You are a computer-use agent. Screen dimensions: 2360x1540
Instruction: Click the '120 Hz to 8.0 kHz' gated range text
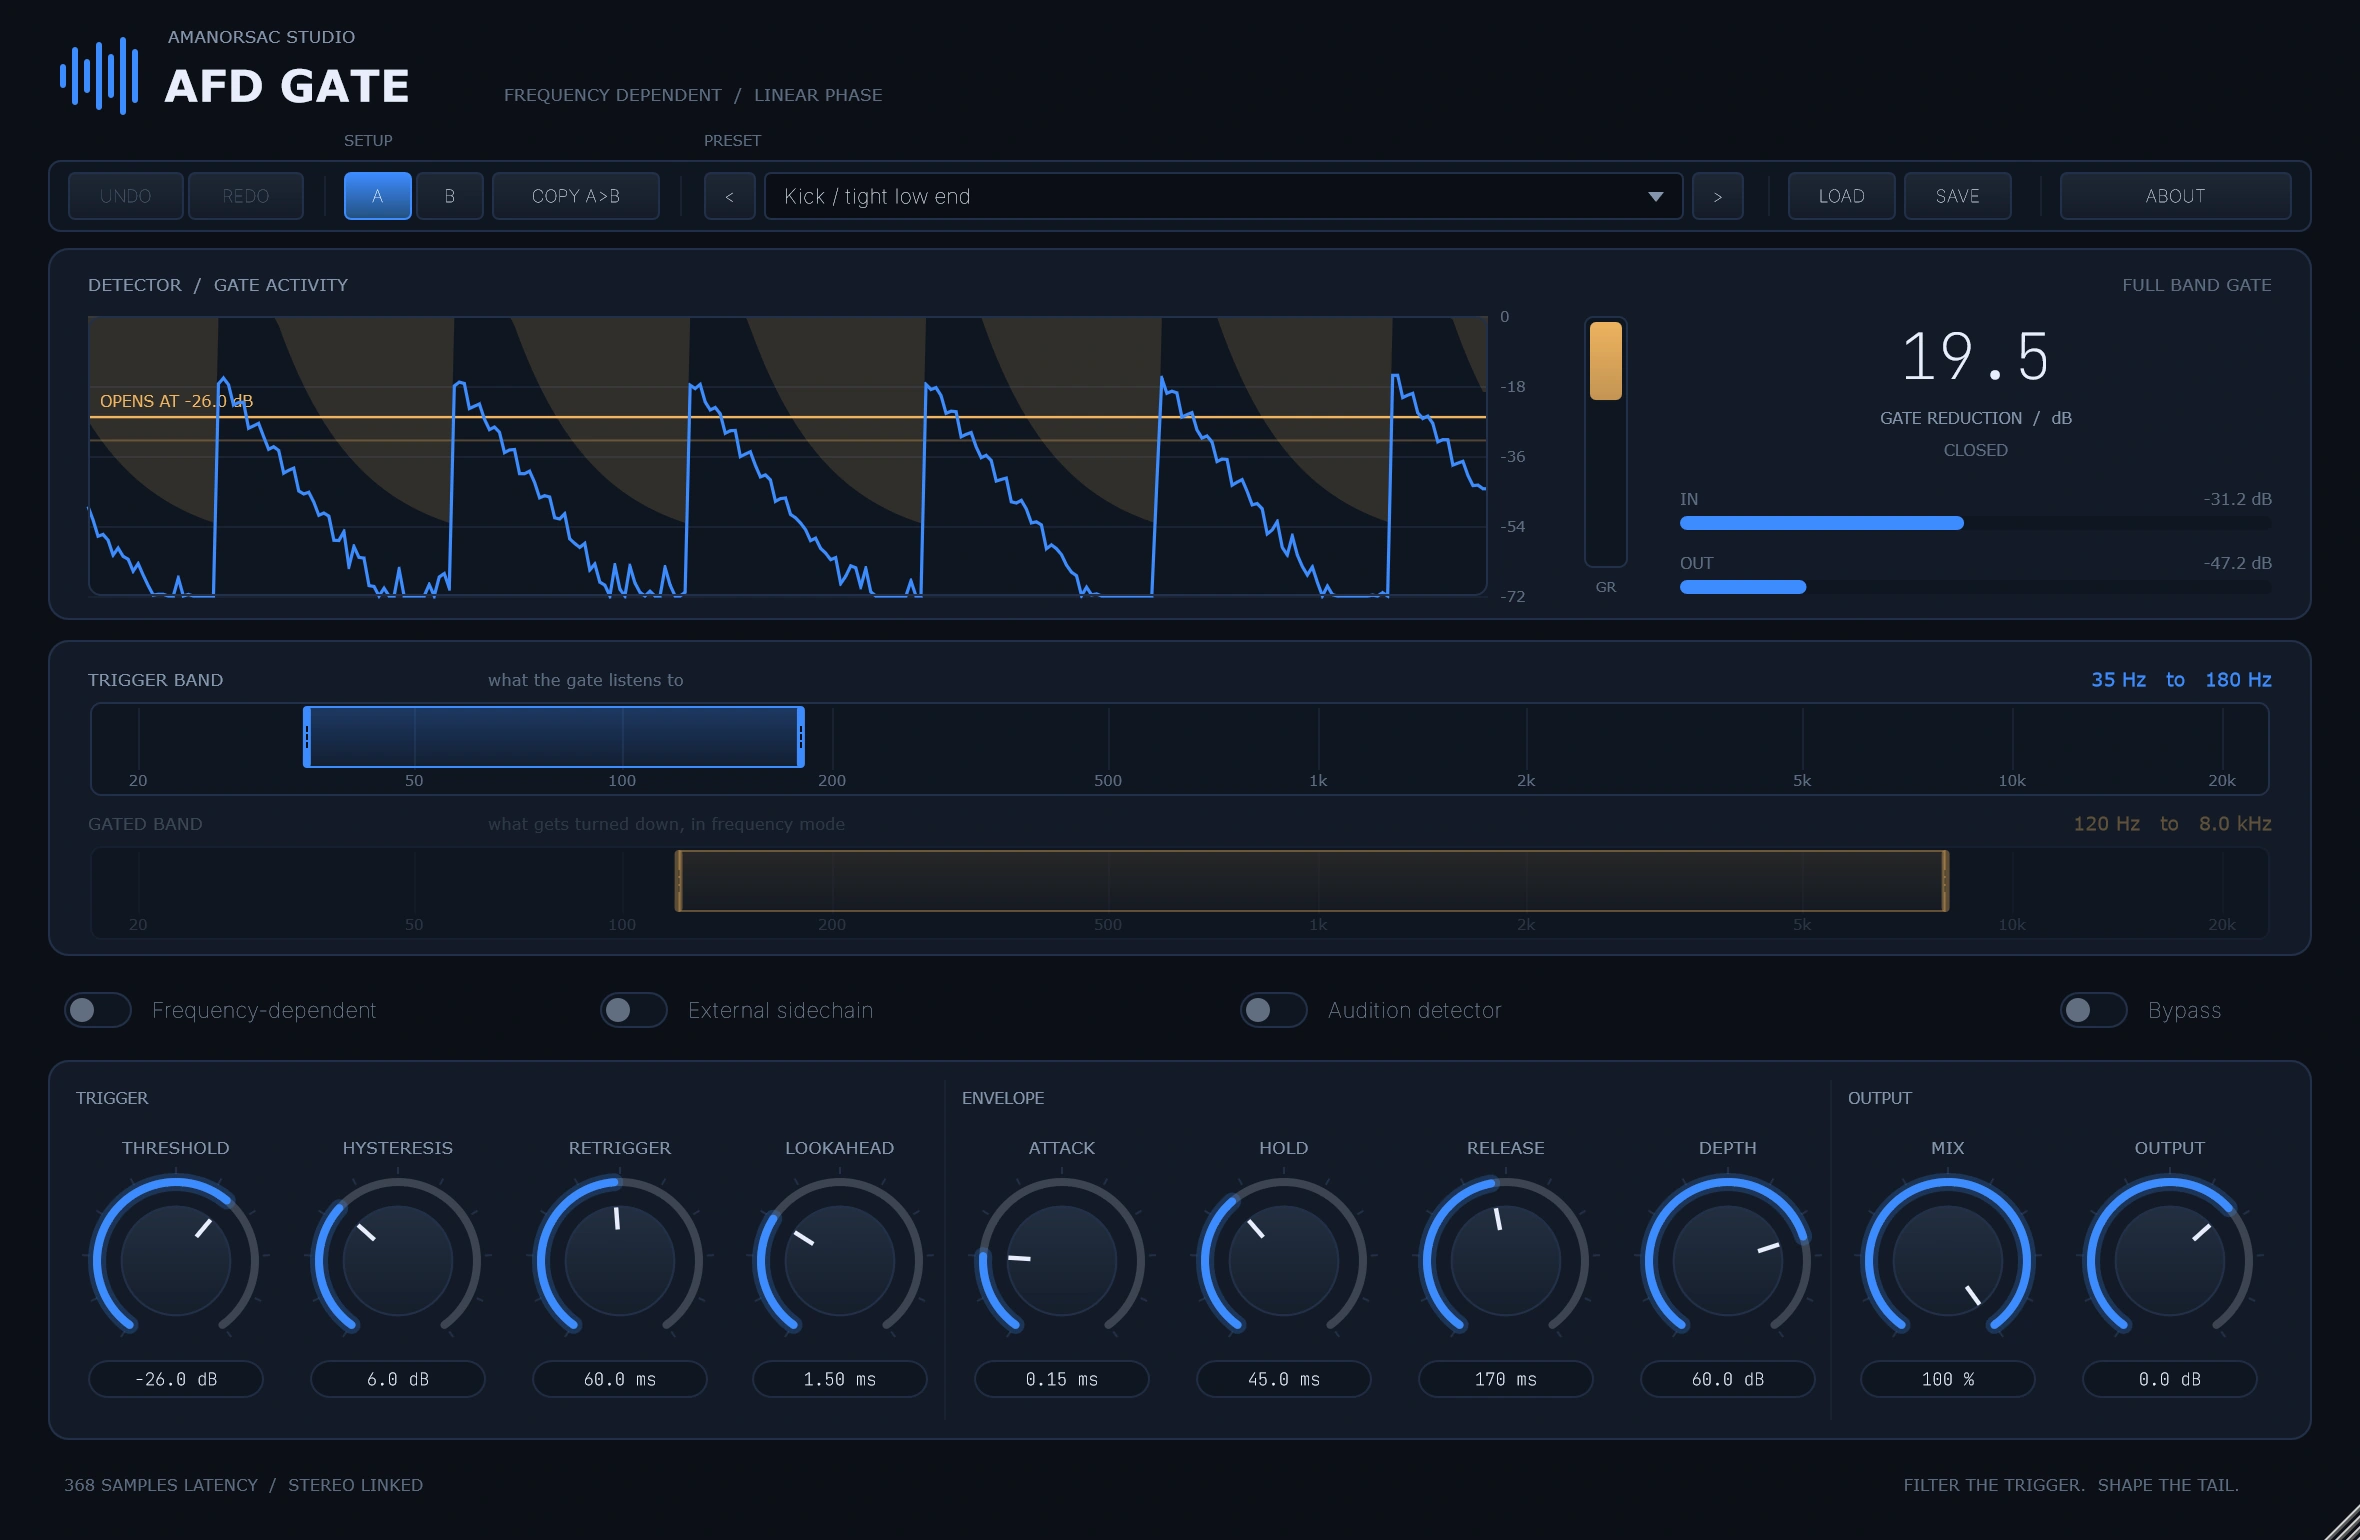point(2172,824)
